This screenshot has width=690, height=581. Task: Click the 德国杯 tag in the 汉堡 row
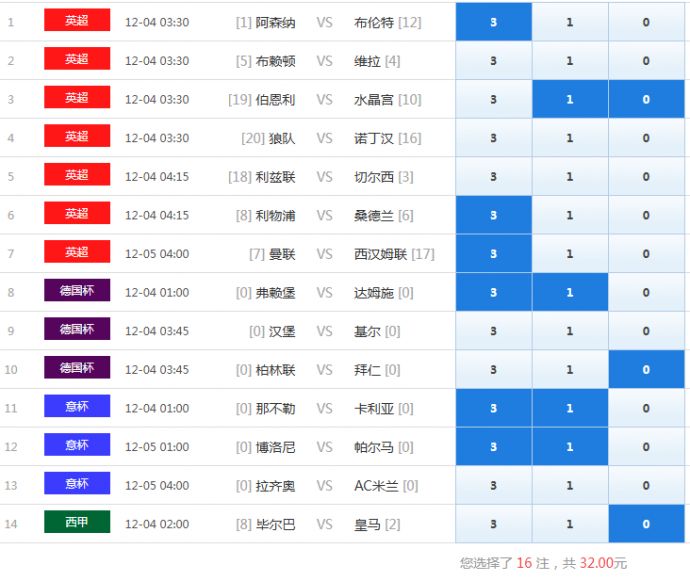point(77,329)
